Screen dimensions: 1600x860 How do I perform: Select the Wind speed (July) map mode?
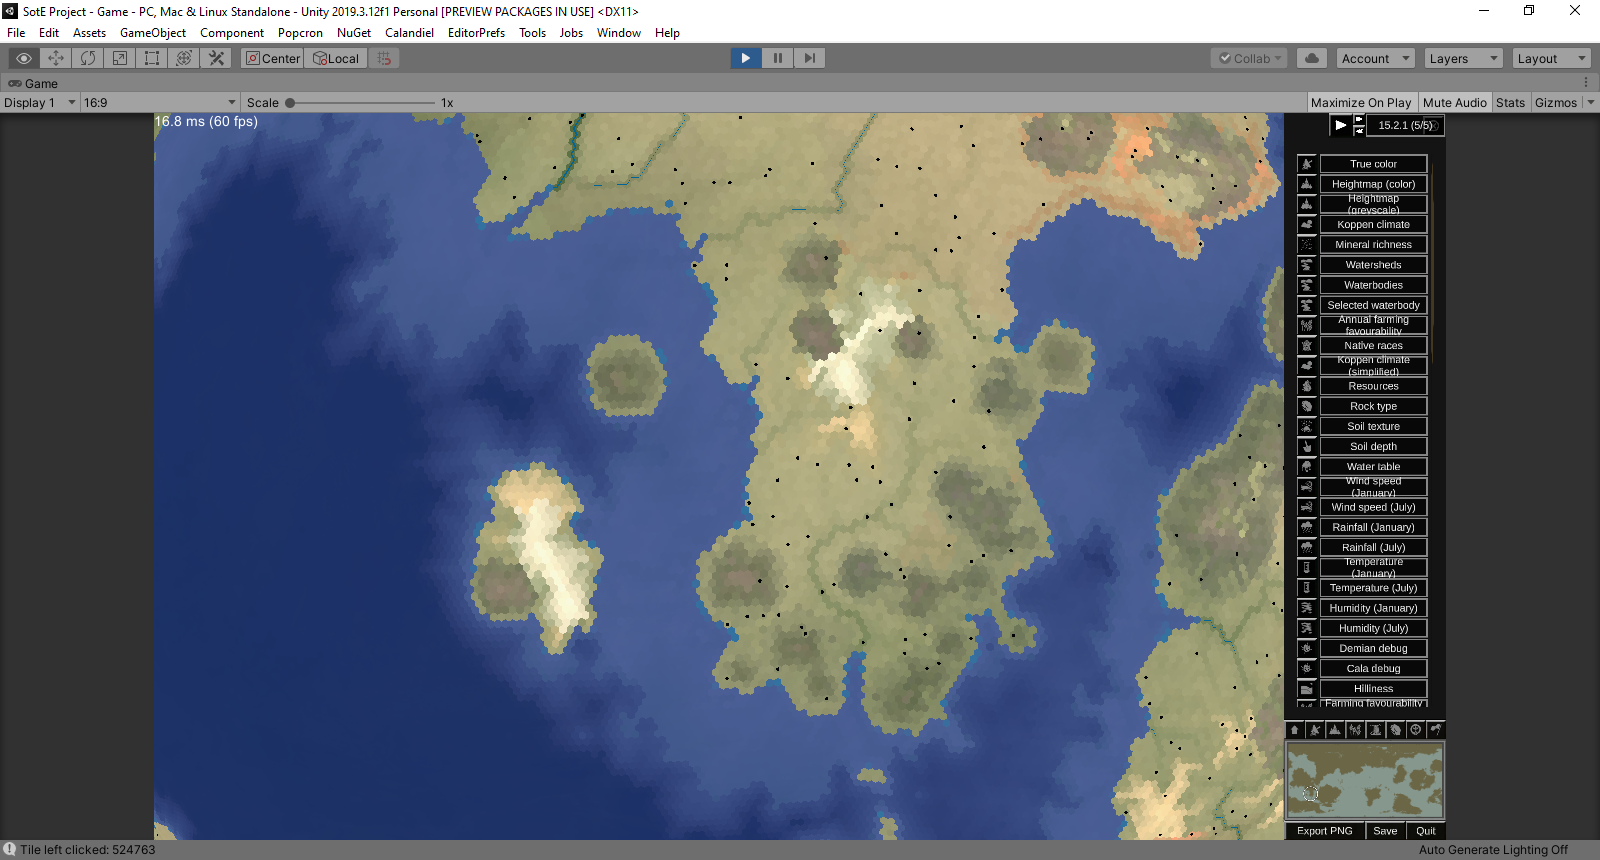click(x=1374, y=507)
